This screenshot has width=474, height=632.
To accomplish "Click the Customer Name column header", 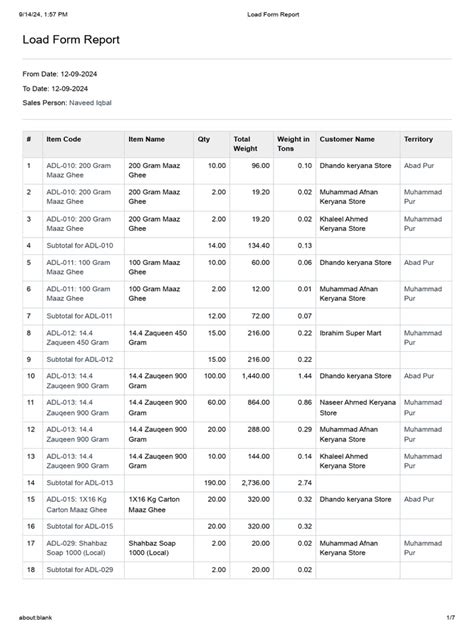I will pos(347,139).
